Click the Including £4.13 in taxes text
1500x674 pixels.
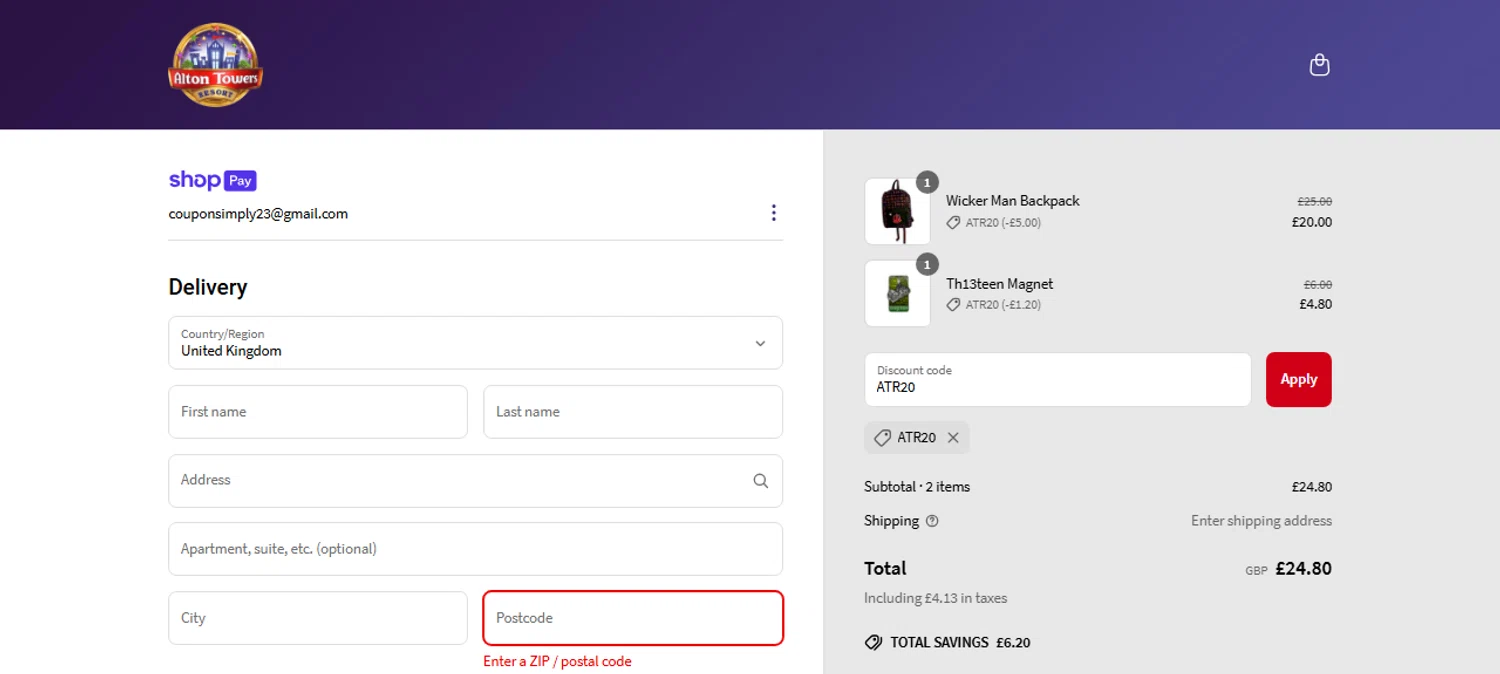pyautogui.click(x=936, y=599)
